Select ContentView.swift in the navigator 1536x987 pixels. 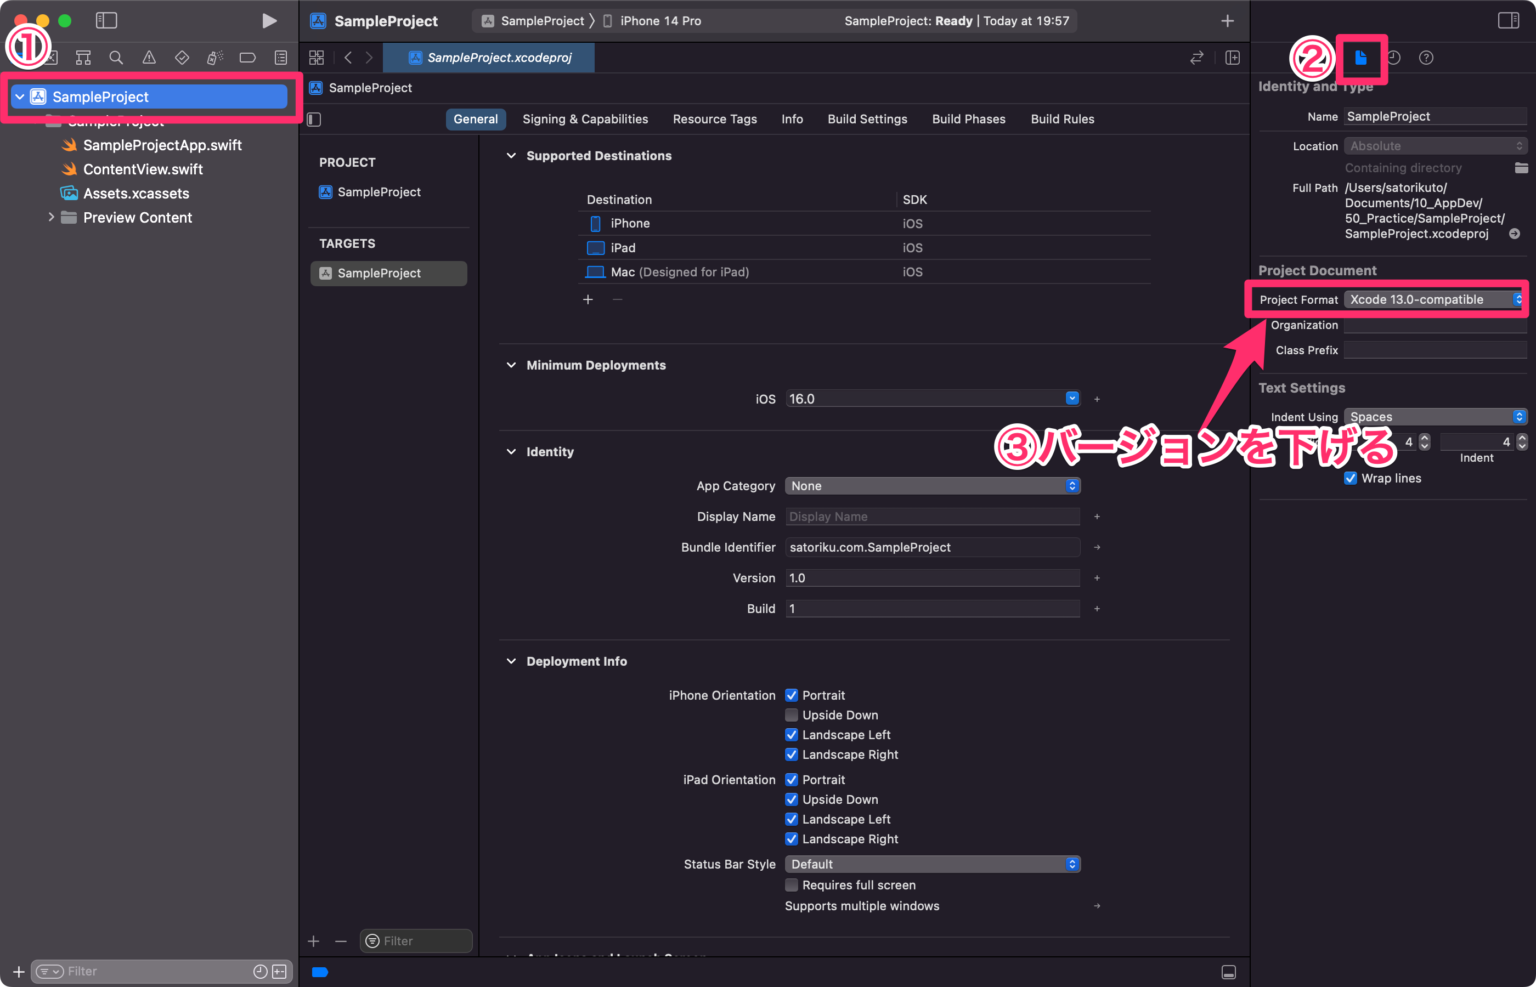[141, 169]
